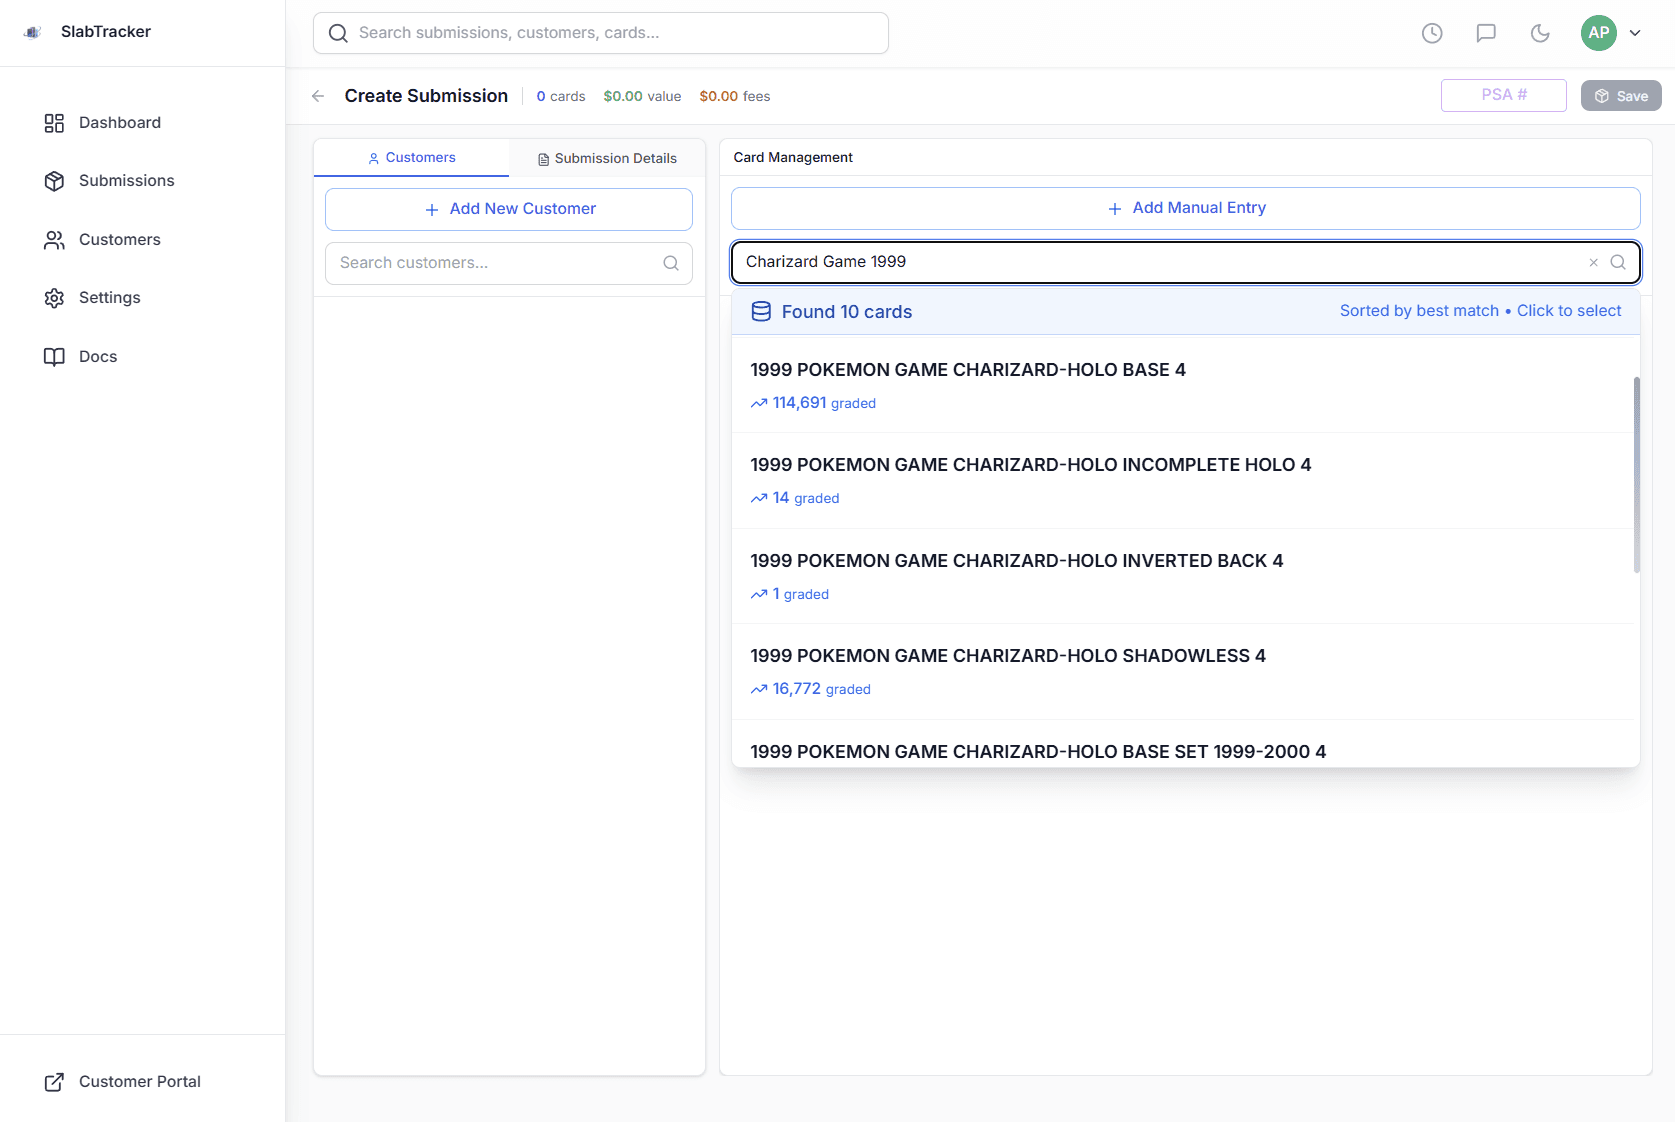Click the Save button

click(x=1620, y=95)
